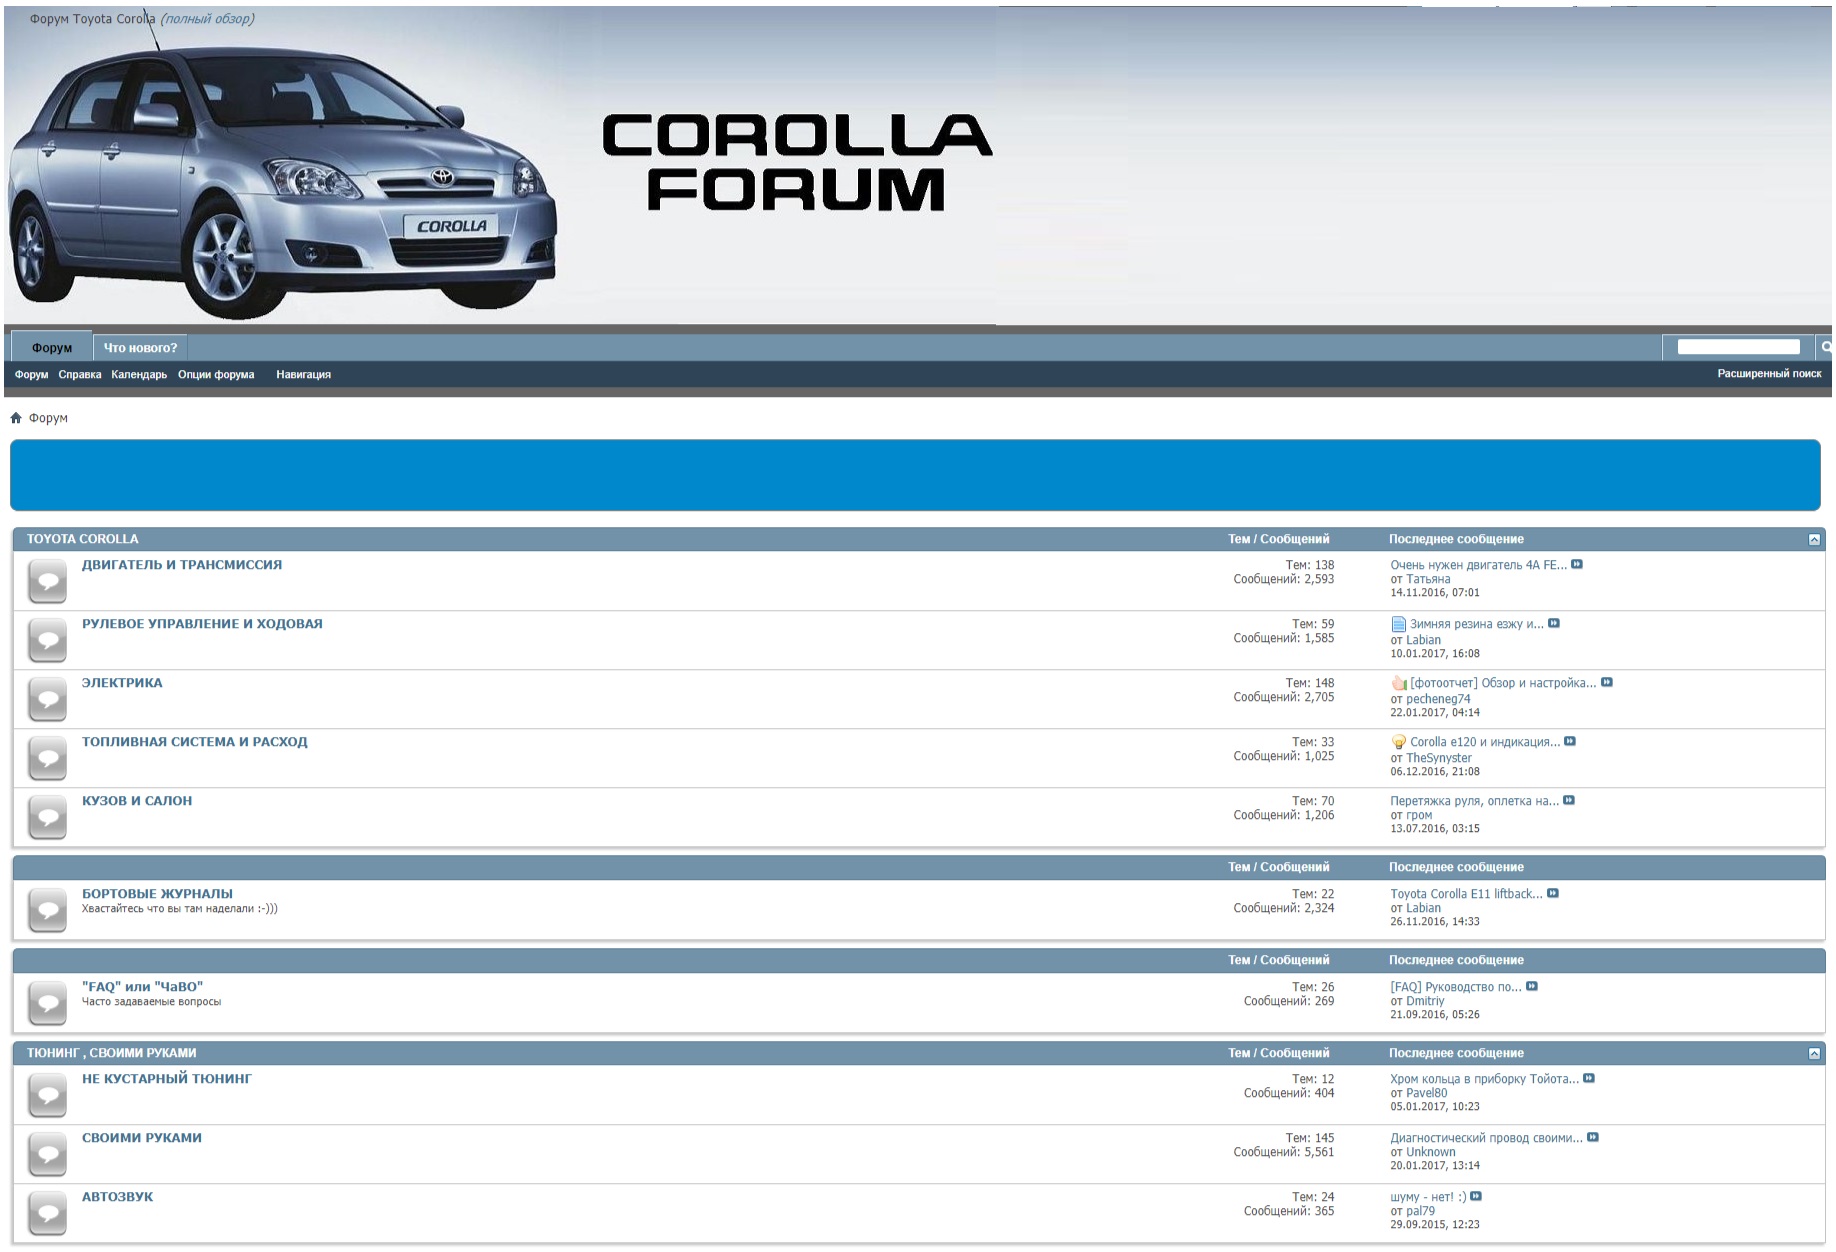This screenshot has height=1252, width=1836.
Task: Collapse the ТЮНИНГ, СВОИМИ РУКАМИ category
Action: point(1814,1054)
